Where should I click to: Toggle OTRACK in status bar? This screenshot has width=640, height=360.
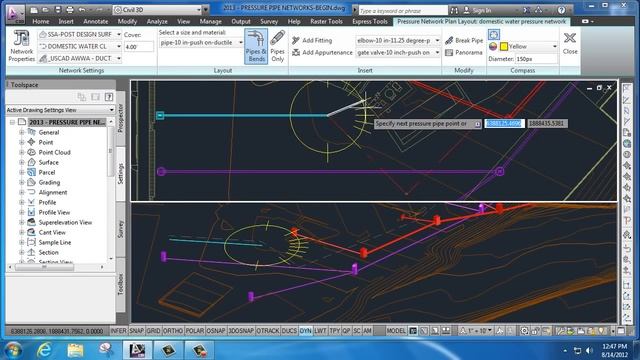[x=268, y=331]
